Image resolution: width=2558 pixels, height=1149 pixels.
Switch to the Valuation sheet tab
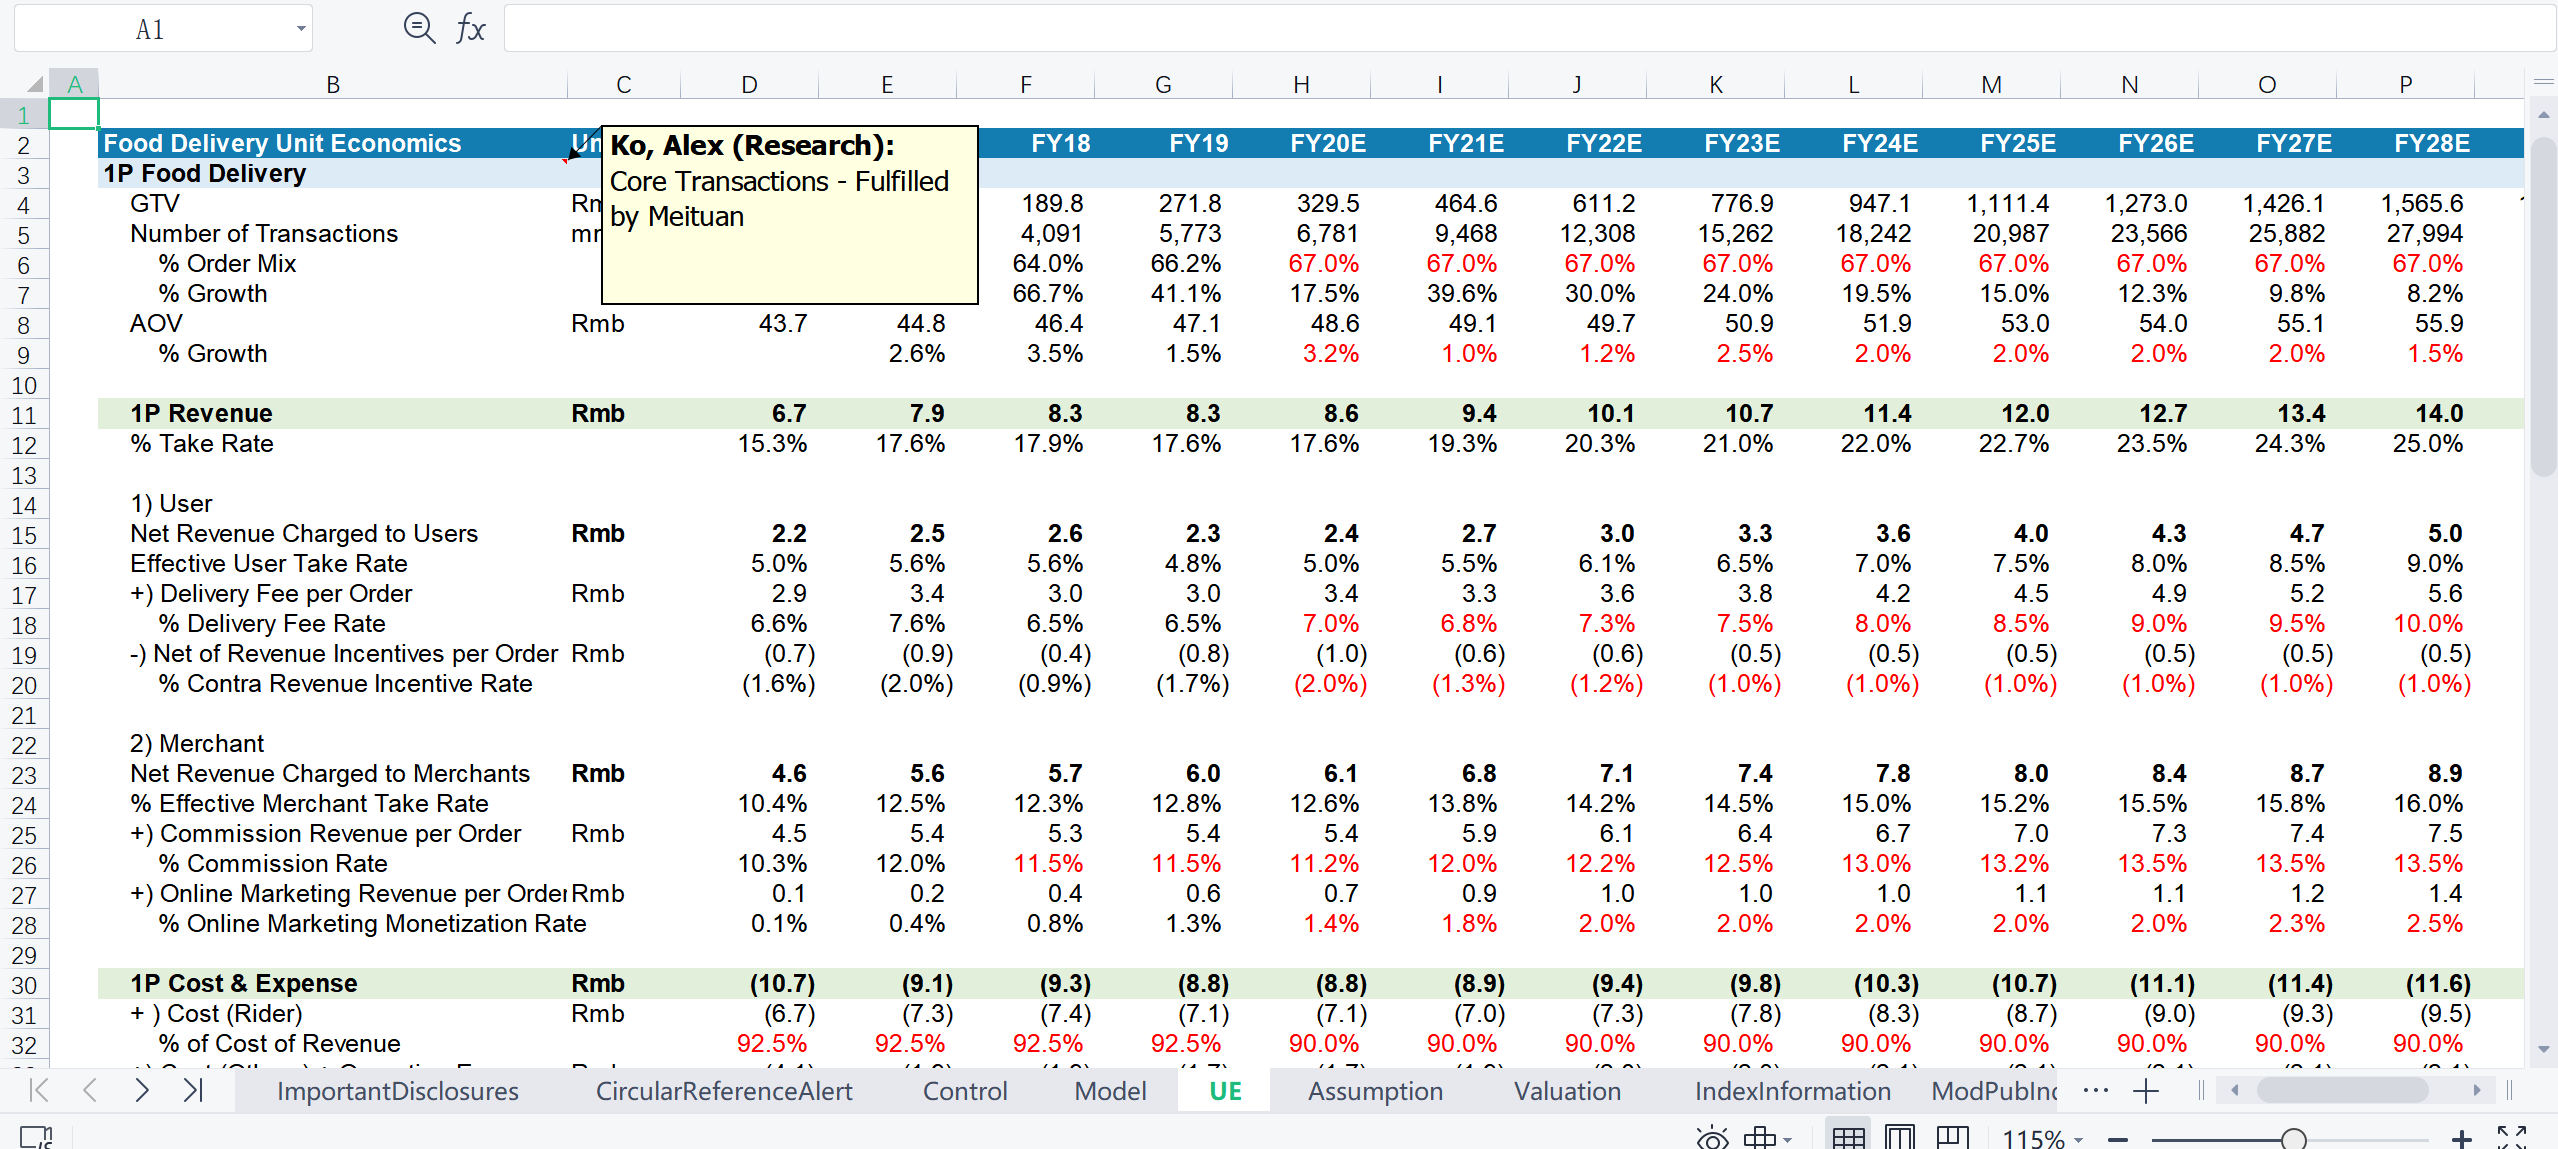coord(1567,1091)
